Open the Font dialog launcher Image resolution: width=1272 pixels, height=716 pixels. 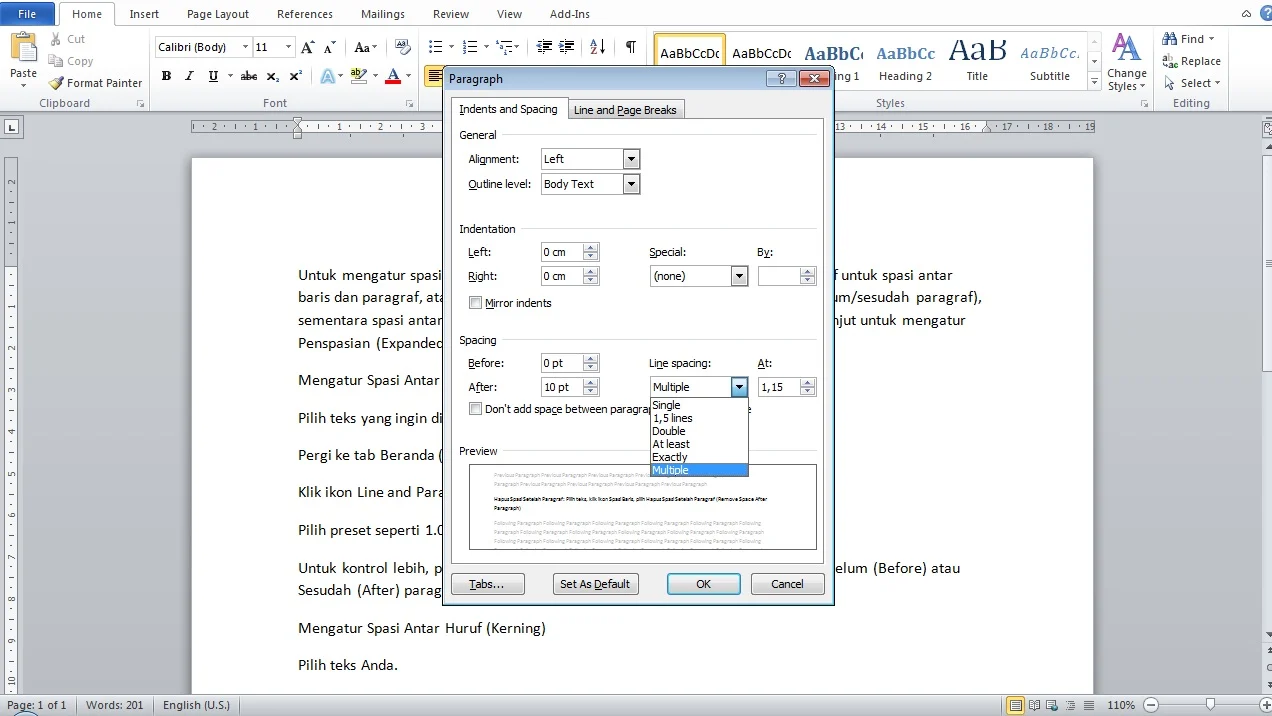pos(410,104)
